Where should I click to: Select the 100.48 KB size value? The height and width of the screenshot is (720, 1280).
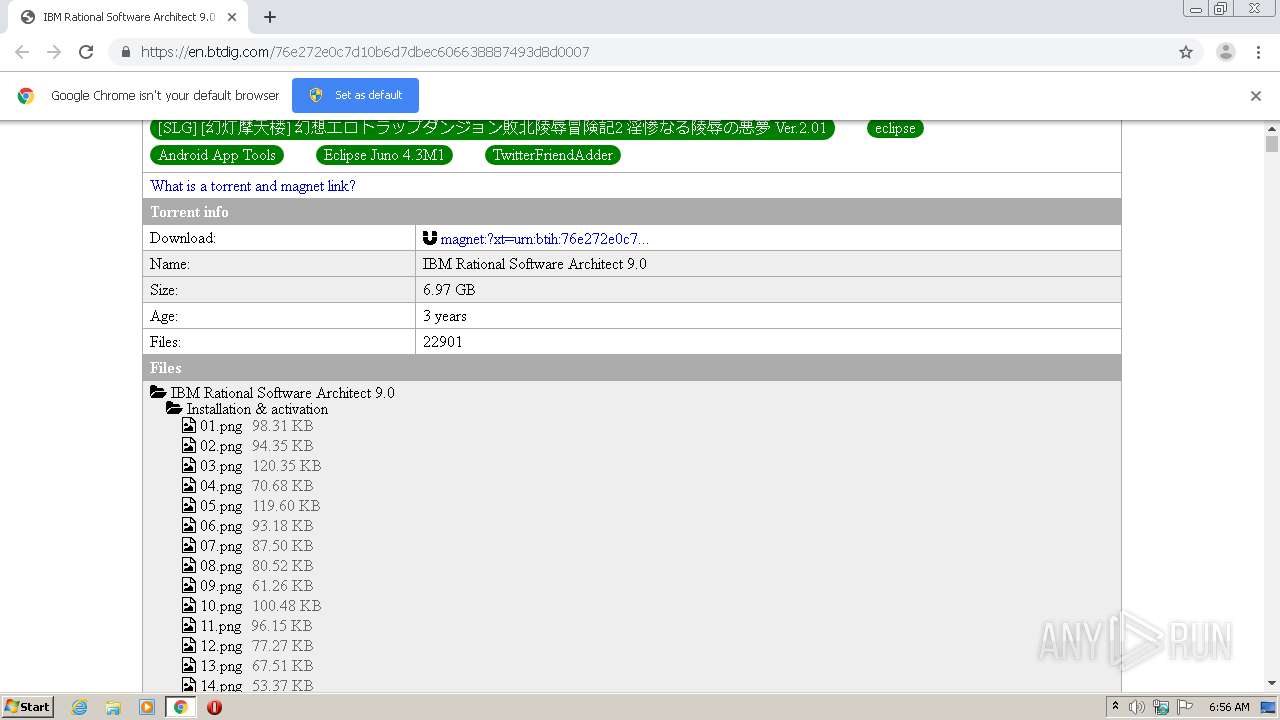click(x=286, y=606)
